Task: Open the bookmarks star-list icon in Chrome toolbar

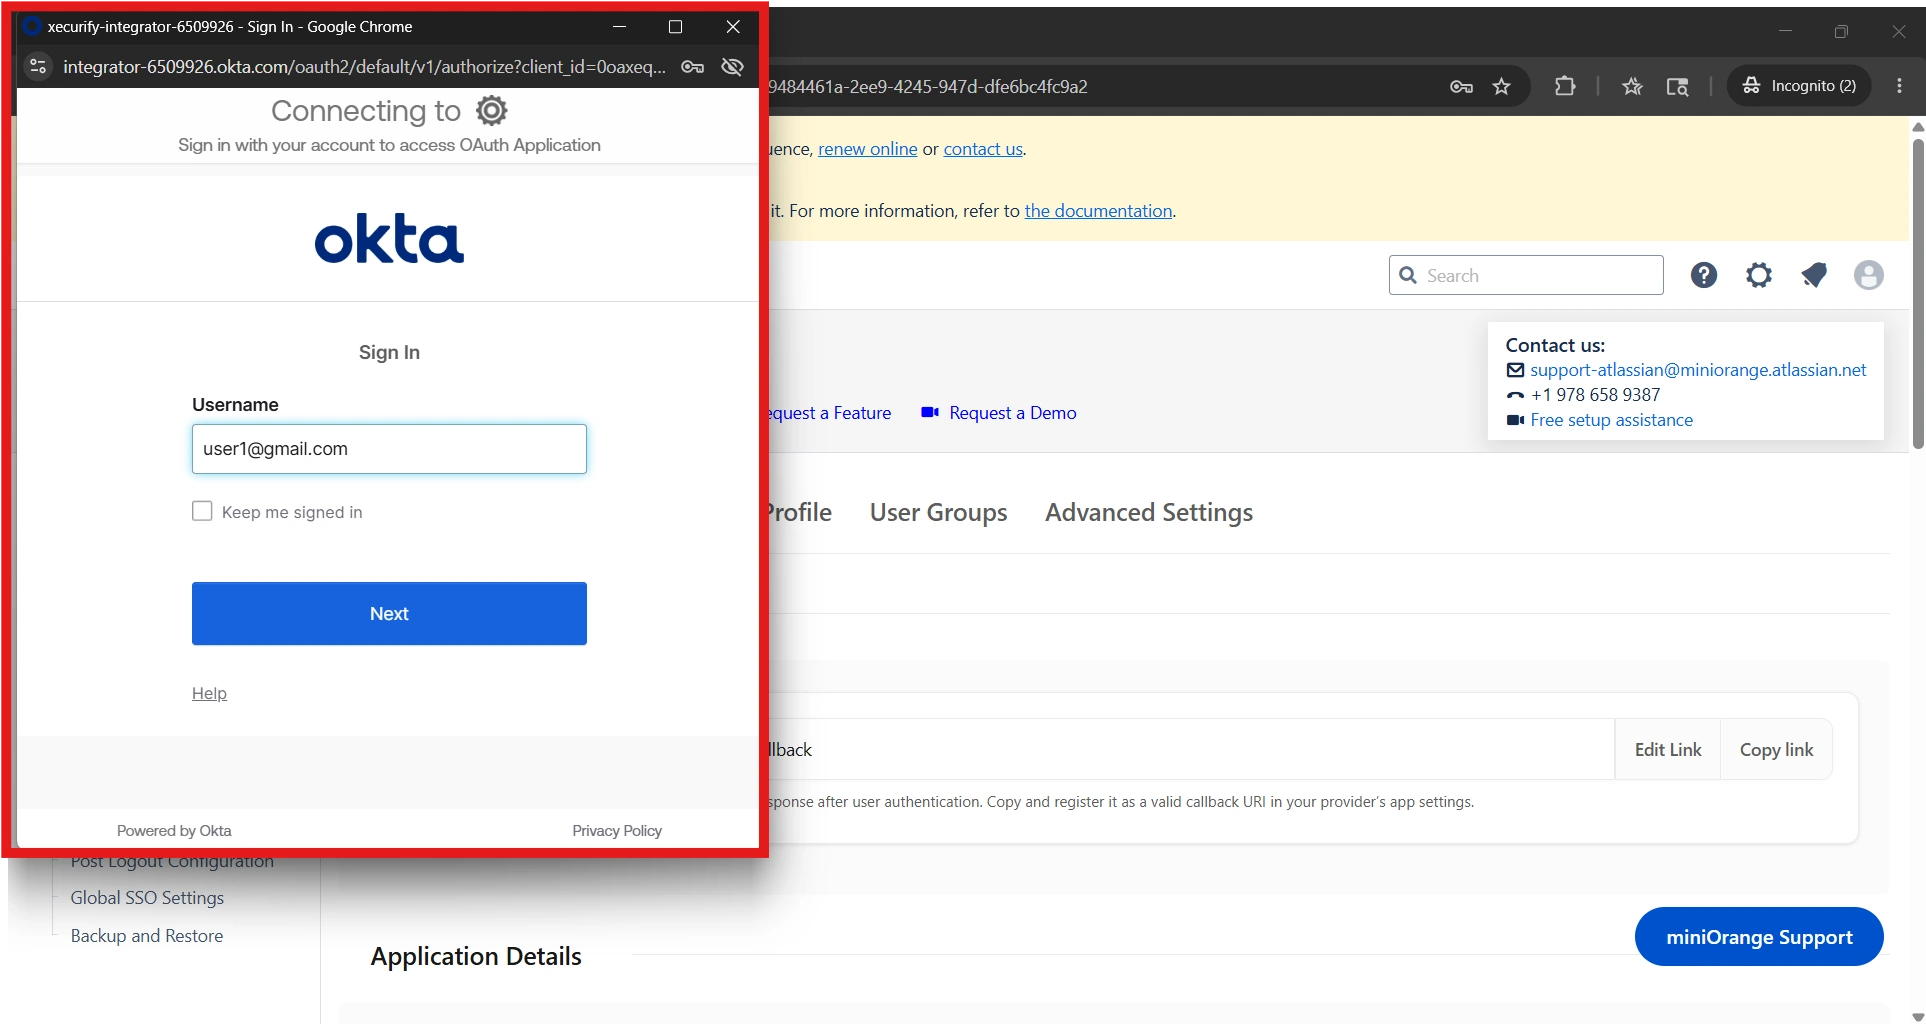Action: [x=1632, y=87]
